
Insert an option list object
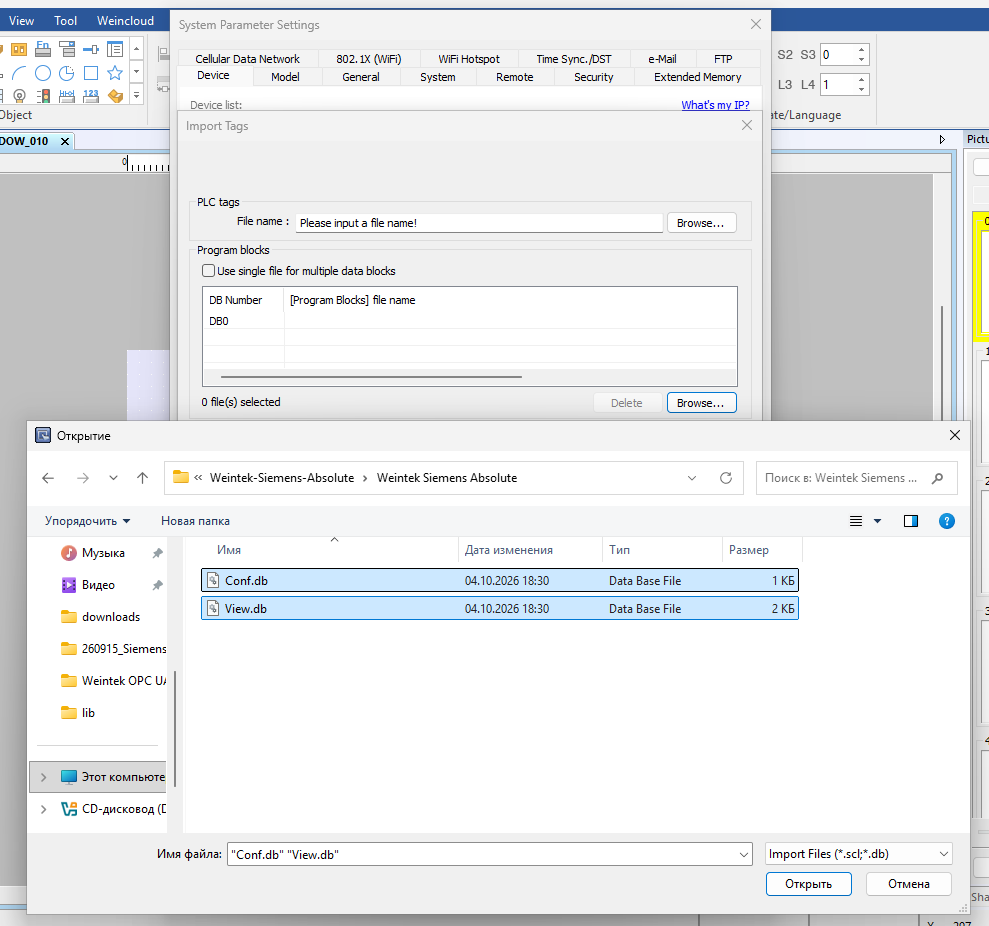point(67,49)
